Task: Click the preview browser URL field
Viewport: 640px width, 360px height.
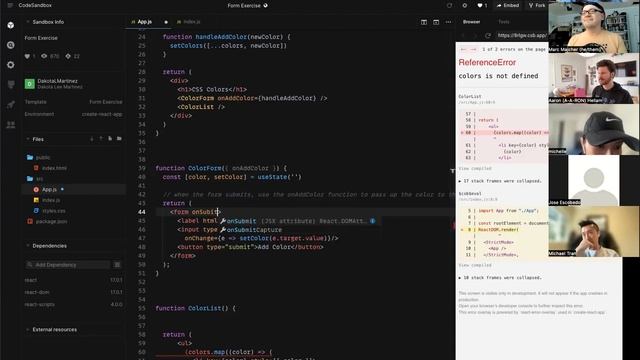Action: click(522, 36)
